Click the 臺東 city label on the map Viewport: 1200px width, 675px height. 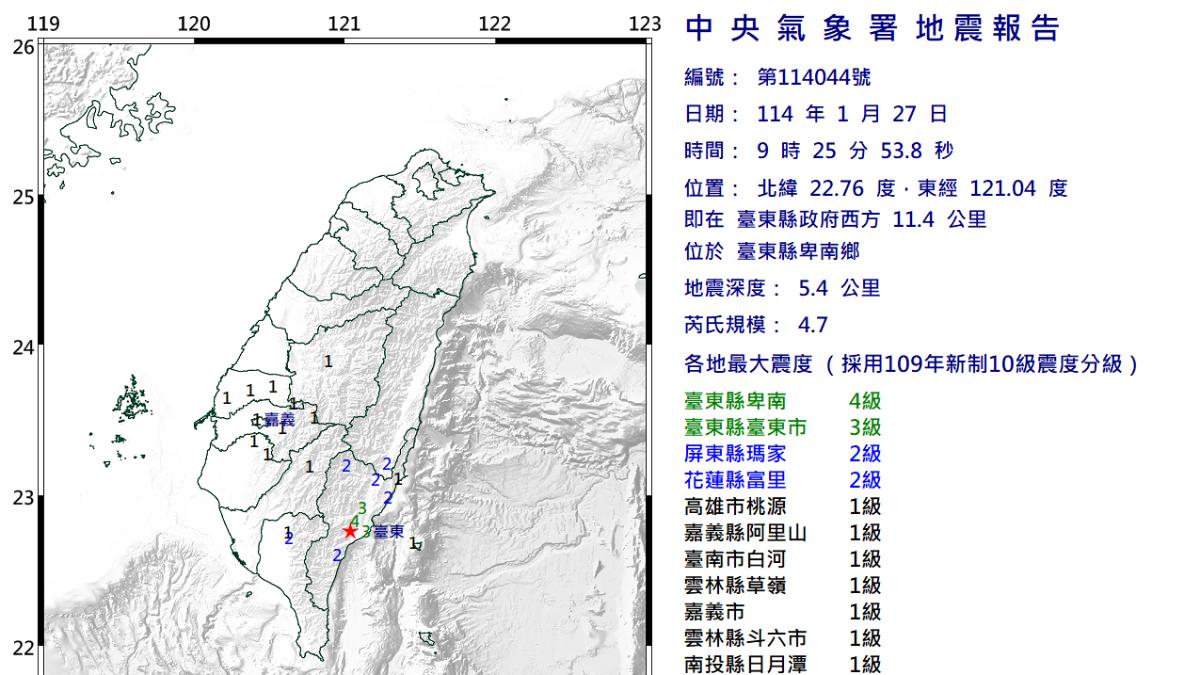390,532
